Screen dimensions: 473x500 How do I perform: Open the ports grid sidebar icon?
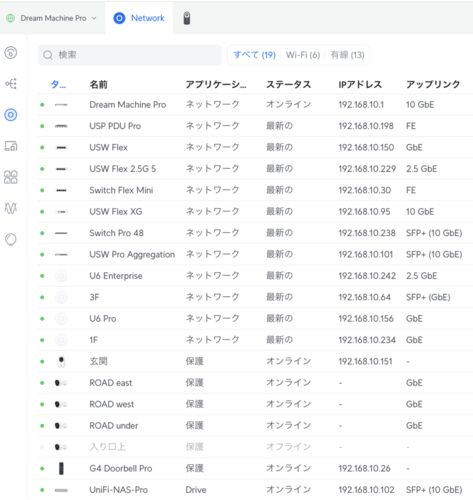(11, 177)
